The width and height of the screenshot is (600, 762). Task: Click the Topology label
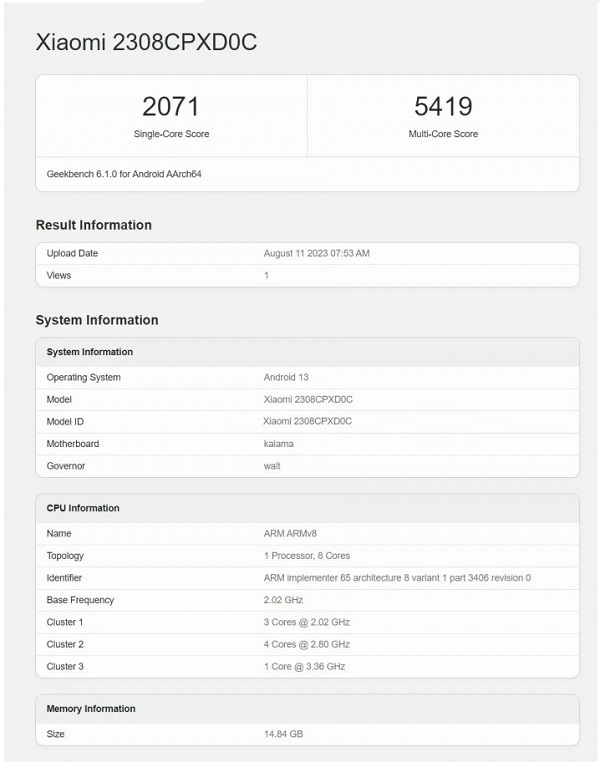point(65,556)
